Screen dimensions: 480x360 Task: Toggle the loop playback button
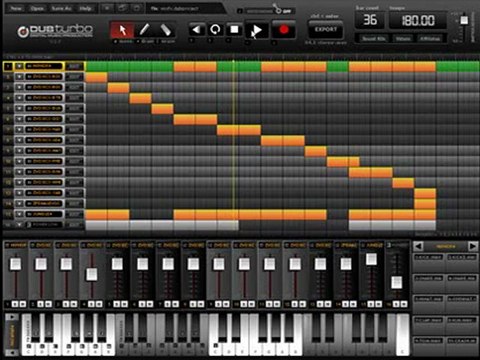point(215,29)
